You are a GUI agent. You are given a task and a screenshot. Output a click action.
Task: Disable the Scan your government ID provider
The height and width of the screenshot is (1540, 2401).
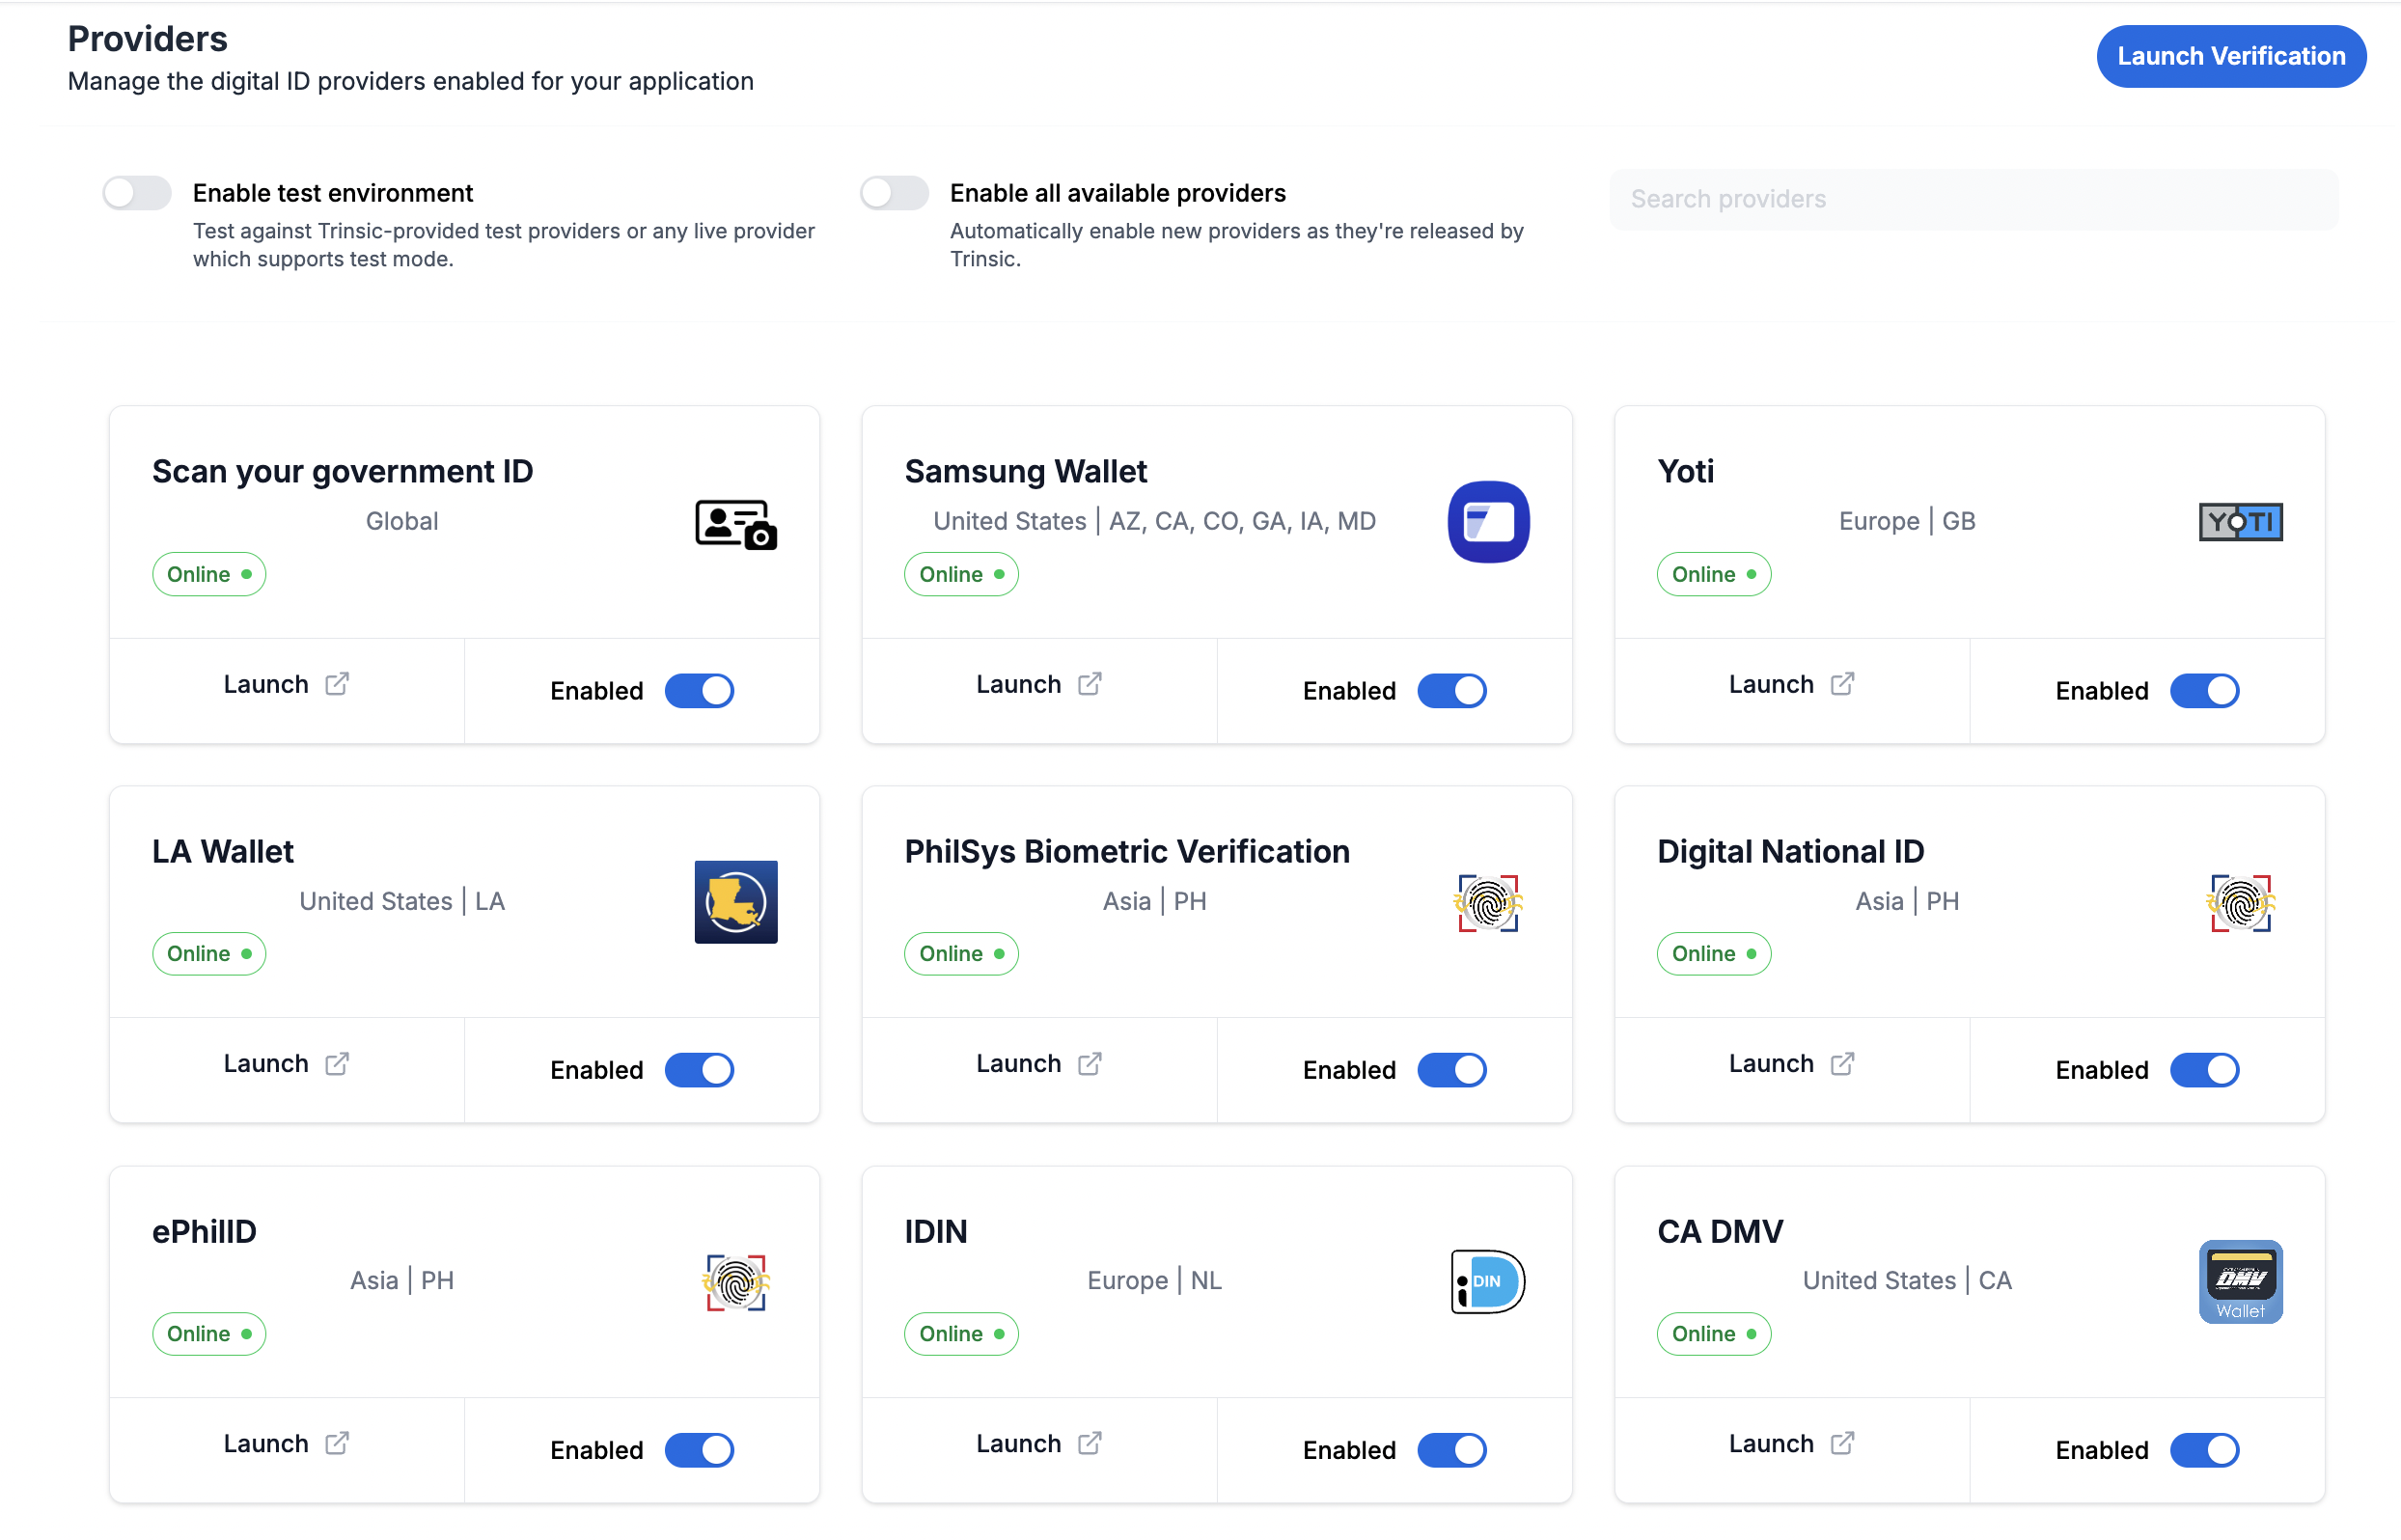699,690
